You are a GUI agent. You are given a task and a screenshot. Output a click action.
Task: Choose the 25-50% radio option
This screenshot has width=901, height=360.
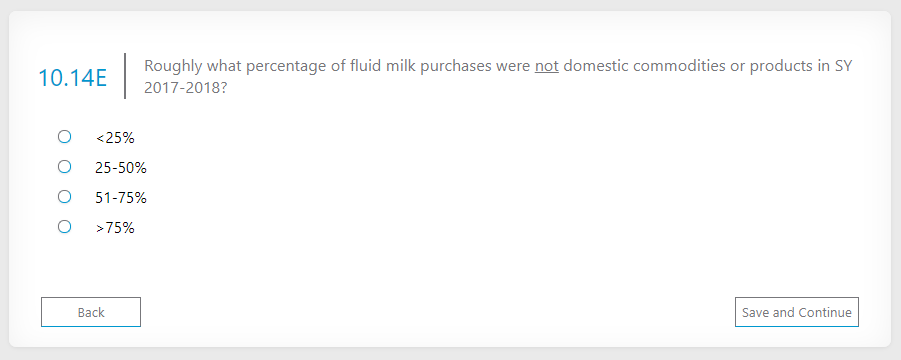64,167
